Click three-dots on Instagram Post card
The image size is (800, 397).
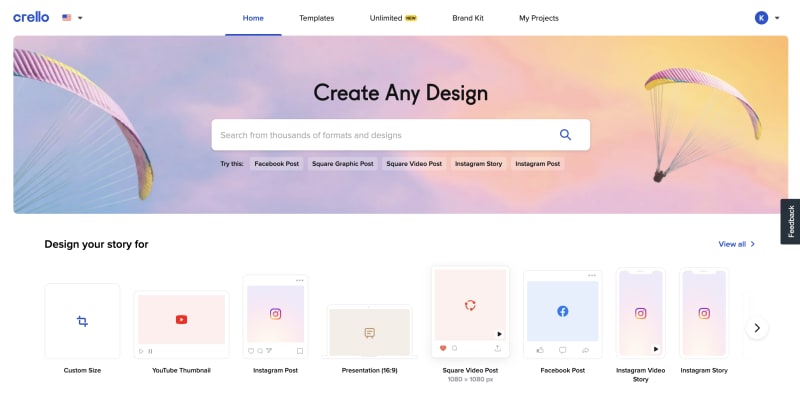[x=299, y=280]
